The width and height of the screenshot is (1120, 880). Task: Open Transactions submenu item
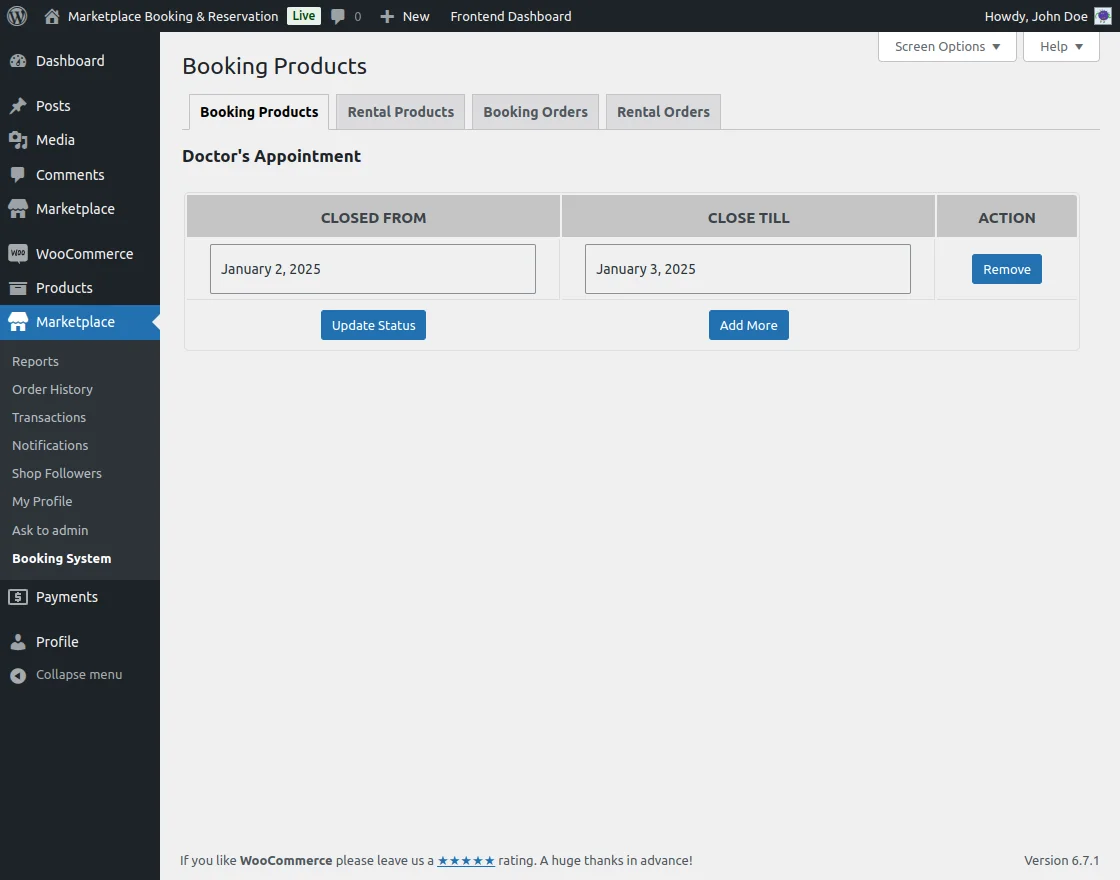point(49,417)
